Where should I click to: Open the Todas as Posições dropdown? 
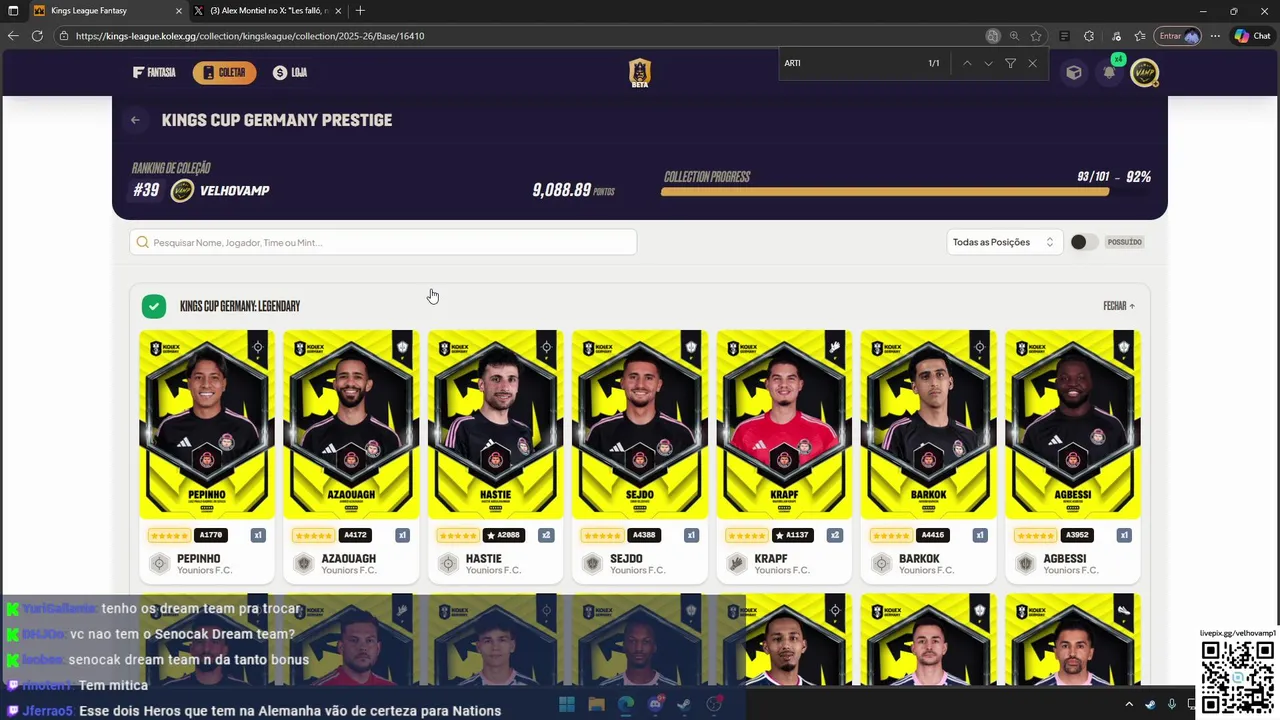pos(1003,242)
